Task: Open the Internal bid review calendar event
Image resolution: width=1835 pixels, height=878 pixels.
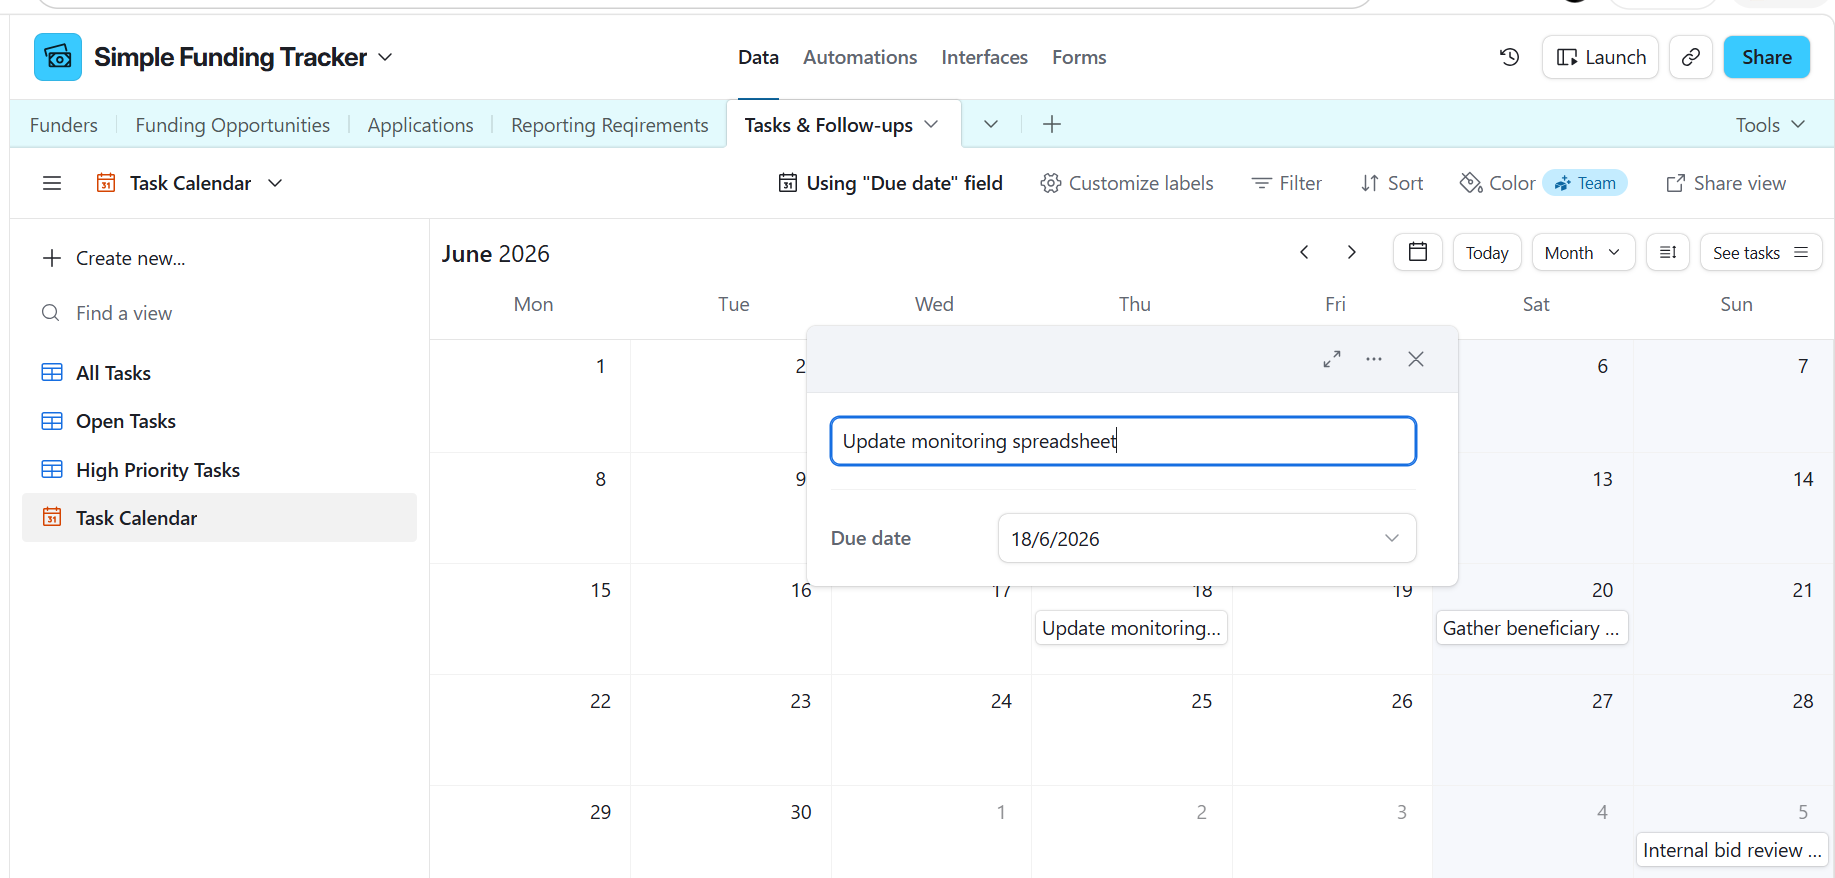Action: (1732, 850)
